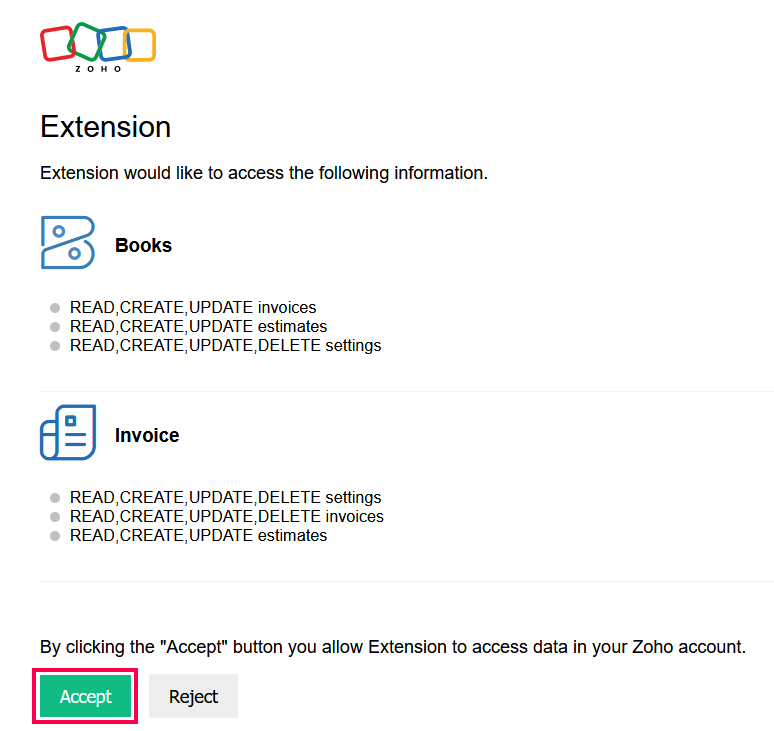Click bullet beside Books invoices permission
Image resolution: width=774 pixels, height=731 pixels.
[55, 308]
